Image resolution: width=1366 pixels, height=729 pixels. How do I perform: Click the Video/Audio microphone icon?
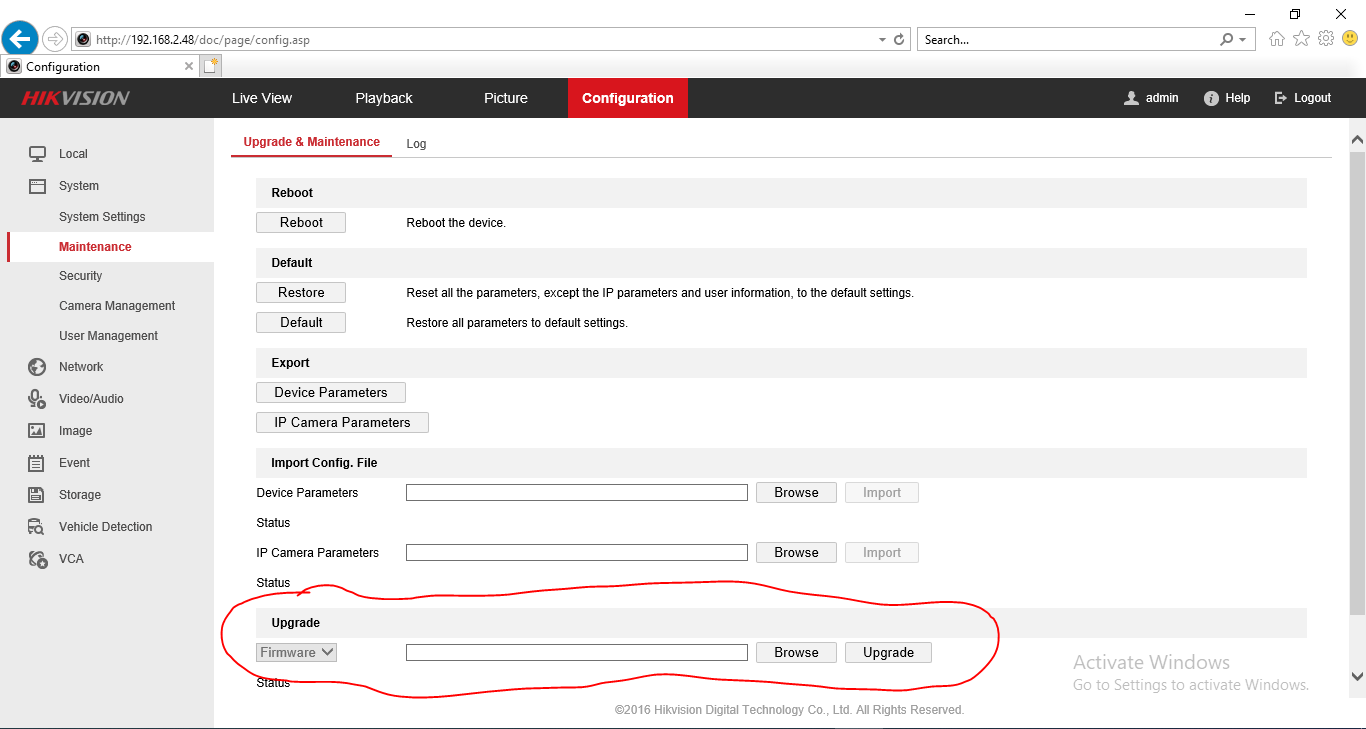click(x=37, y=399)
